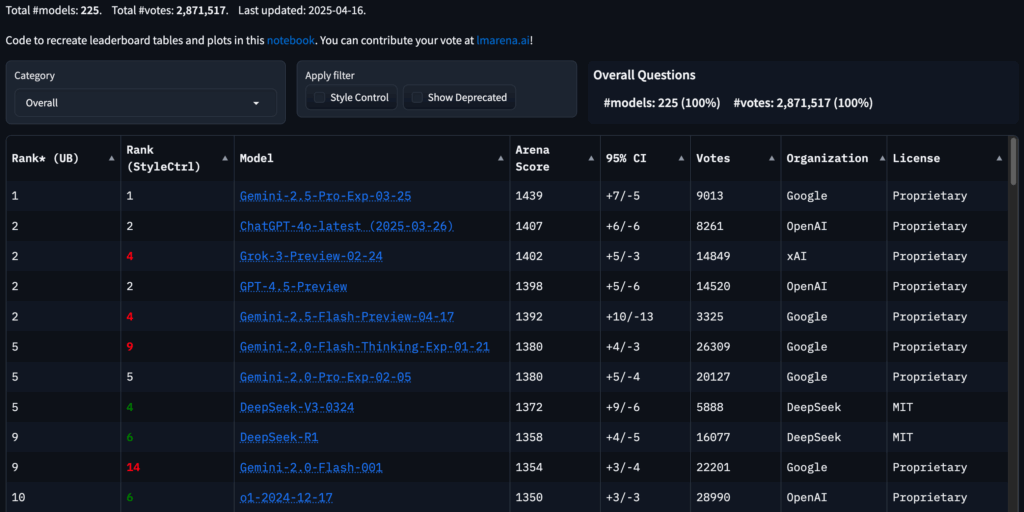Image resolution: width=1024 pixels, height=512 pixels.
Task: Open the Gemini-2.5-Flash-Preview-04-17 link
Action: click(347, 316)
